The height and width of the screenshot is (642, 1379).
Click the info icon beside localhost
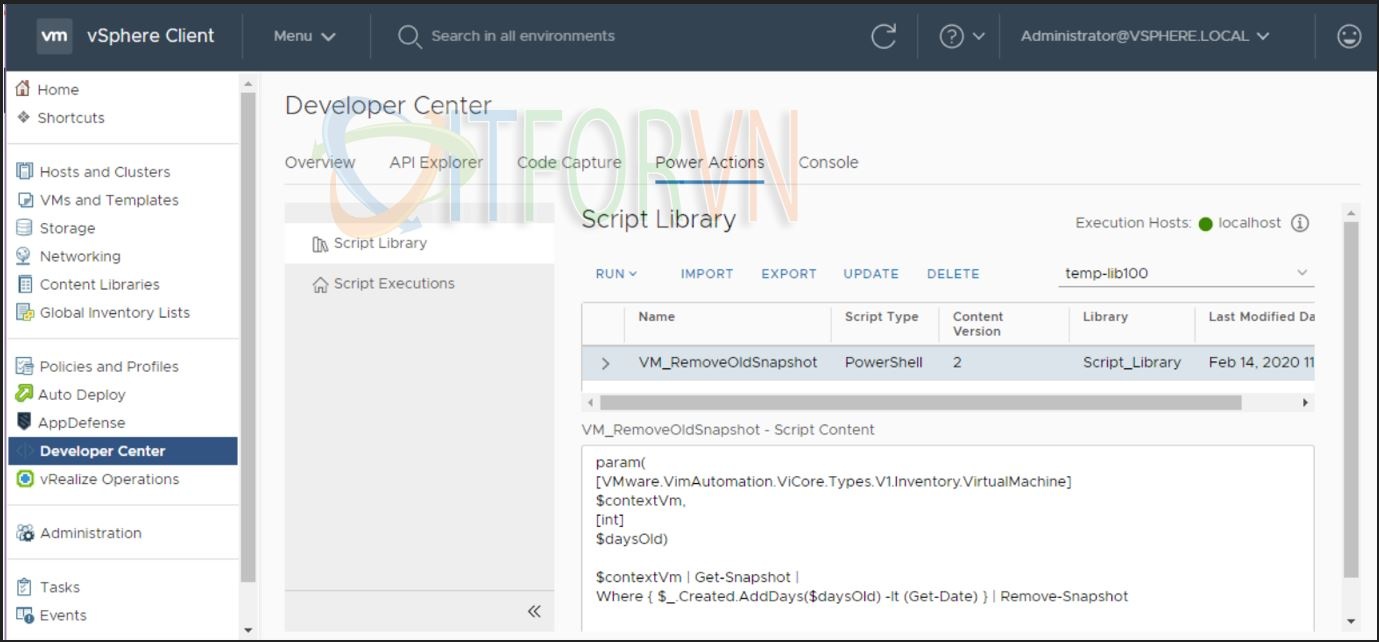(x=1300, y=223)
